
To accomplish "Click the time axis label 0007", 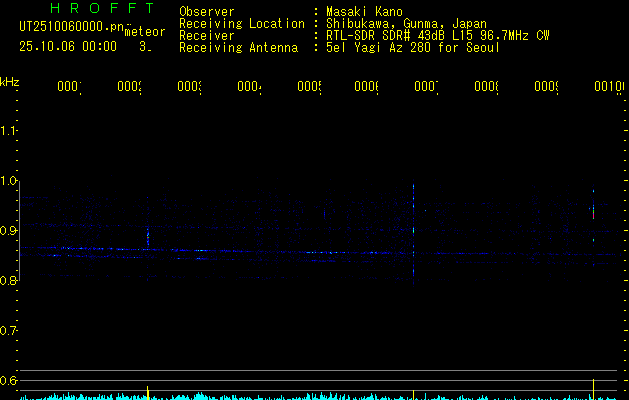I will click(x=426, y=87).
